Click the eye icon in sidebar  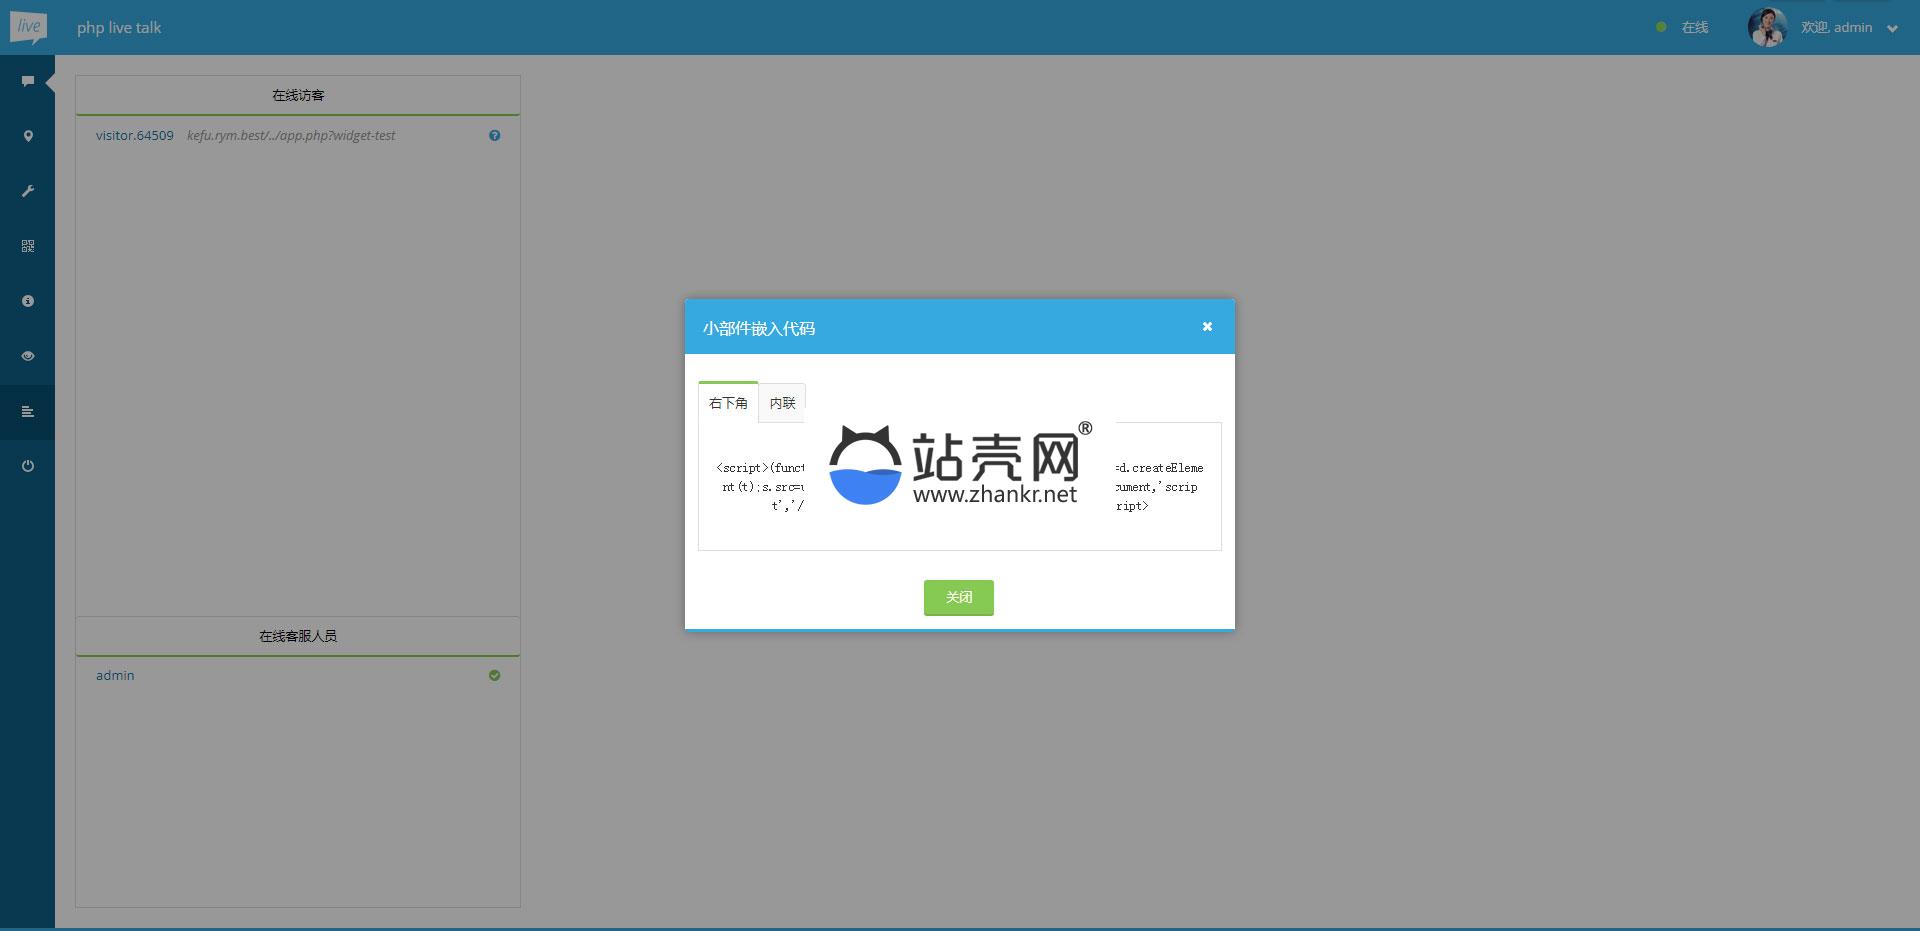pyautogui.click(x=28, y=356)
